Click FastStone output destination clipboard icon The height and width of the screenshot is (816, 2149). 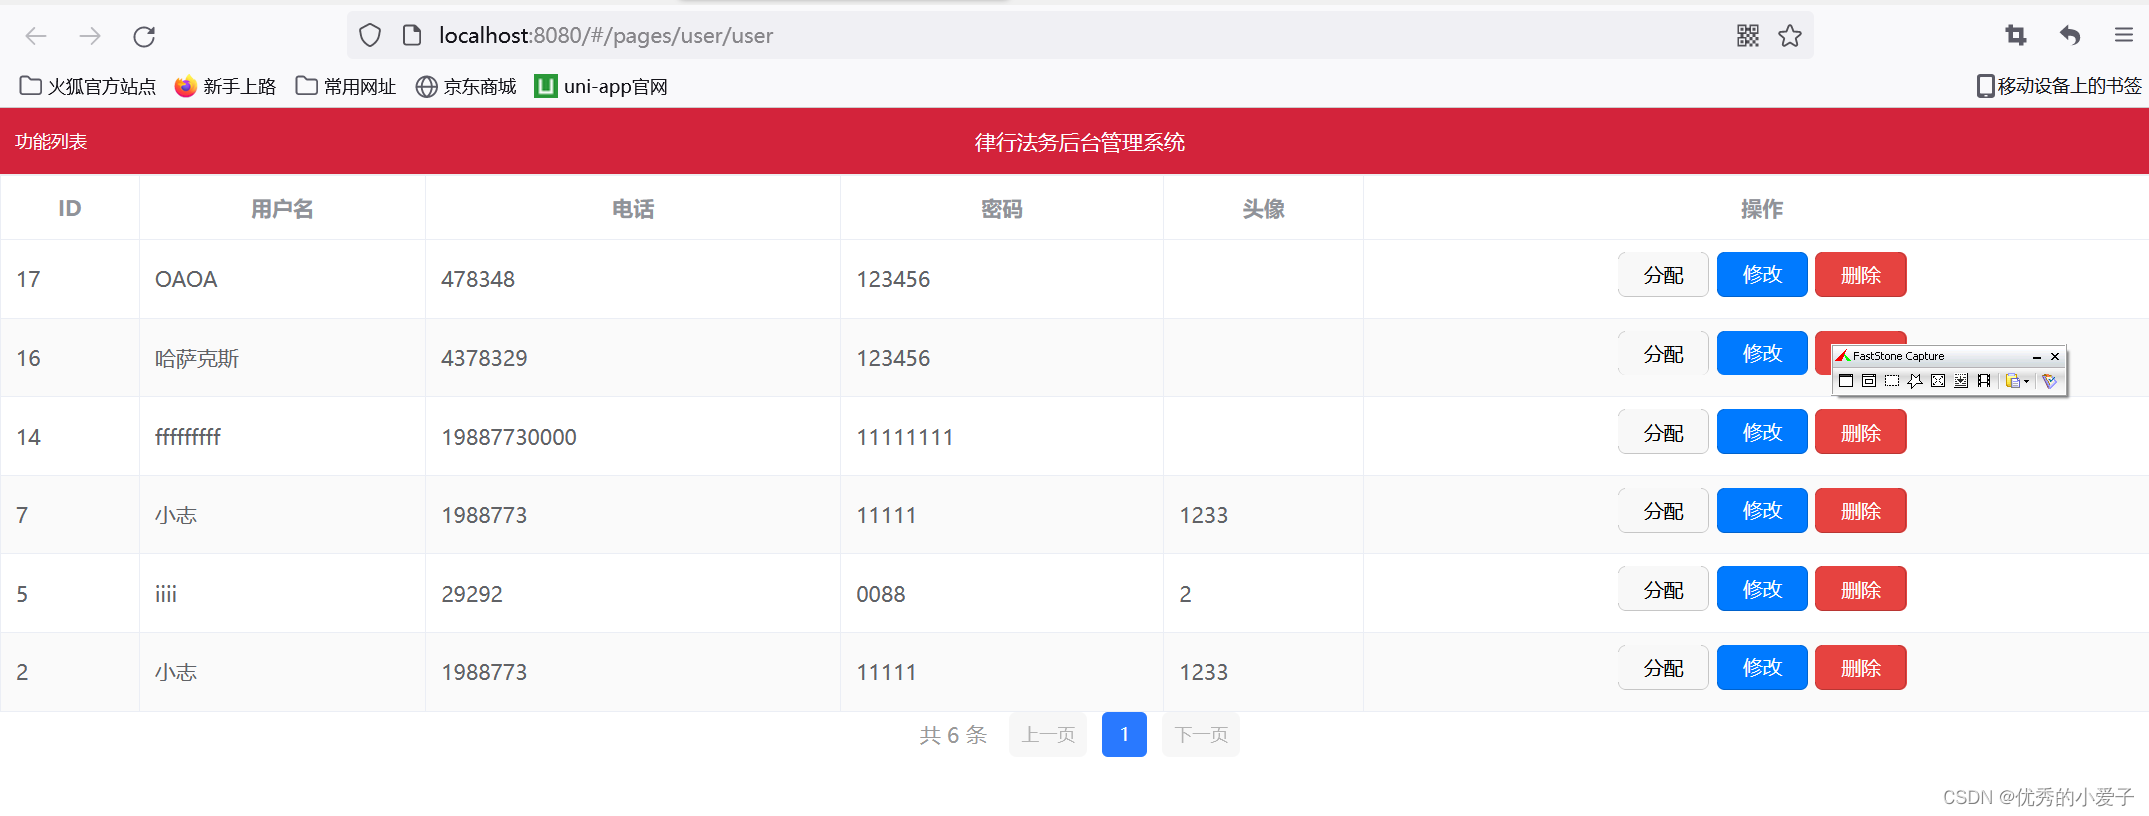click(2013, 381)
